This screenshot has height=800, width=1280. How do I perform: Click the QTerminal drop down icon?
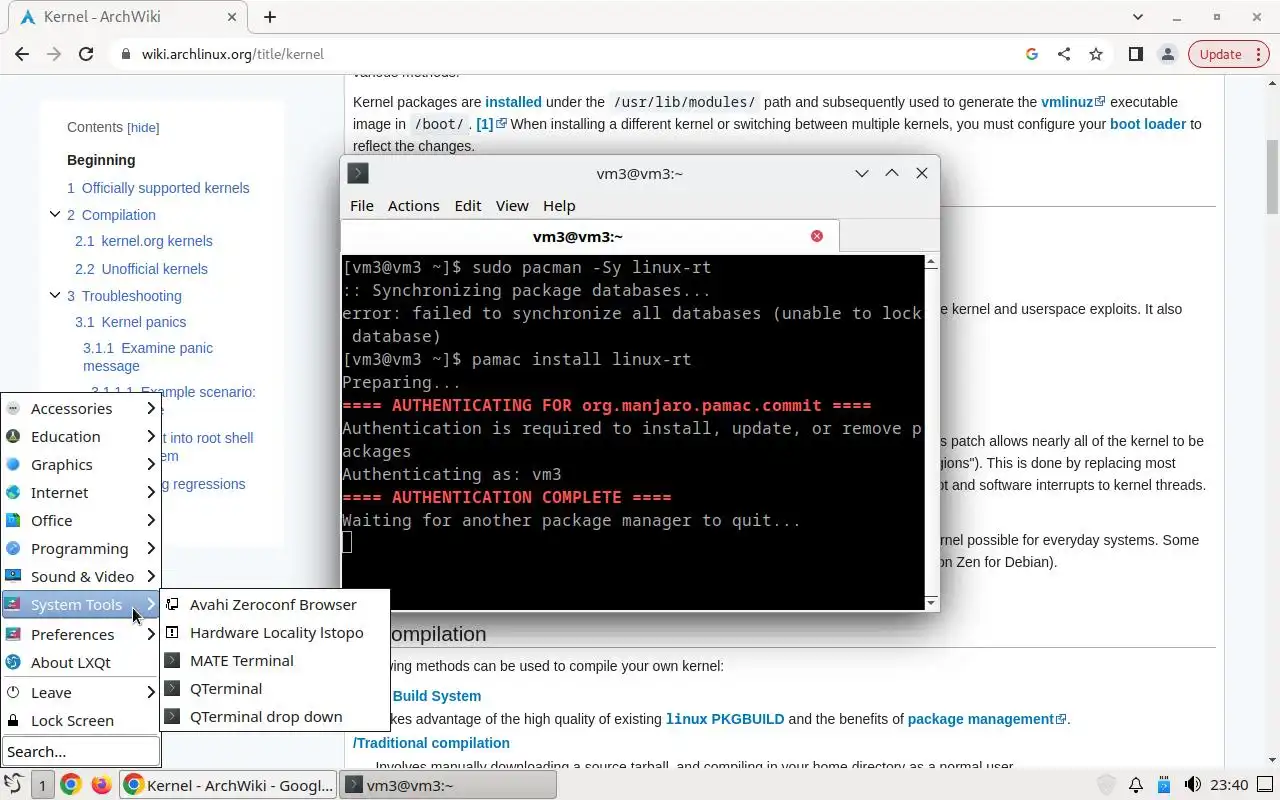[172, 716]
